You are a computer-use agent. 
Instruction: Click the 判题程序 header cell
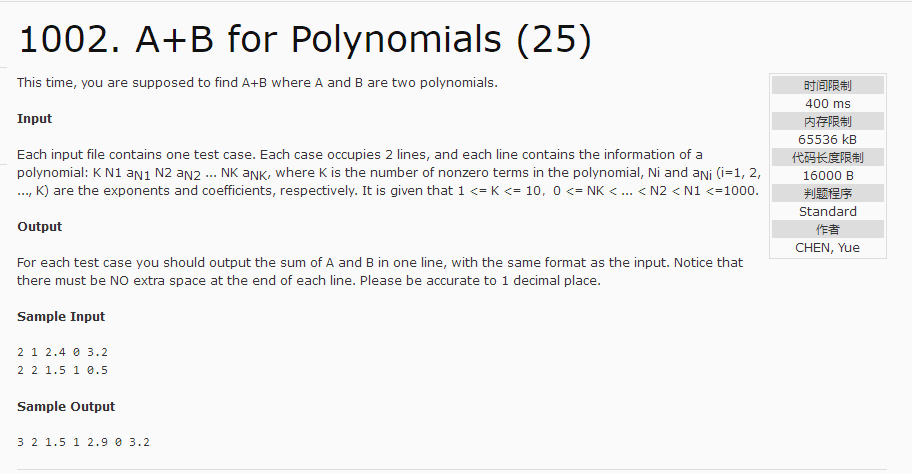(828, 194)
